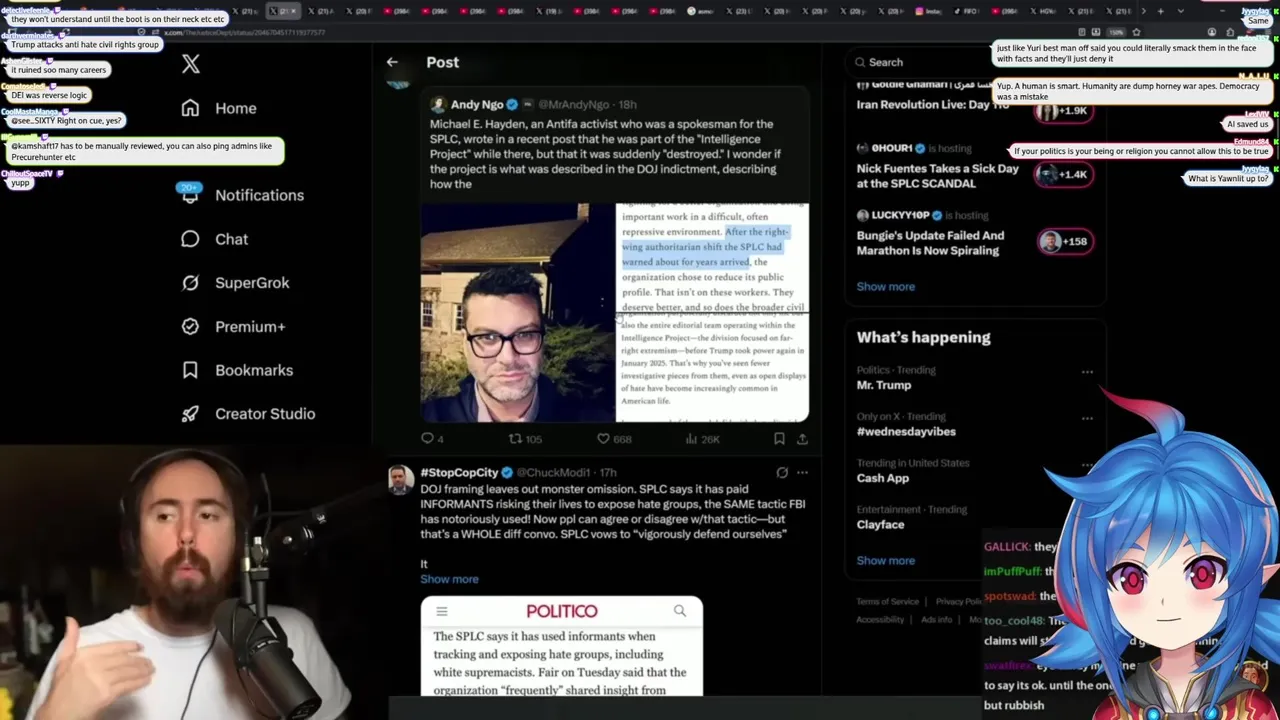Open Andy Ngo's avatar
The image size is (1280, 720).
(438, 104)
